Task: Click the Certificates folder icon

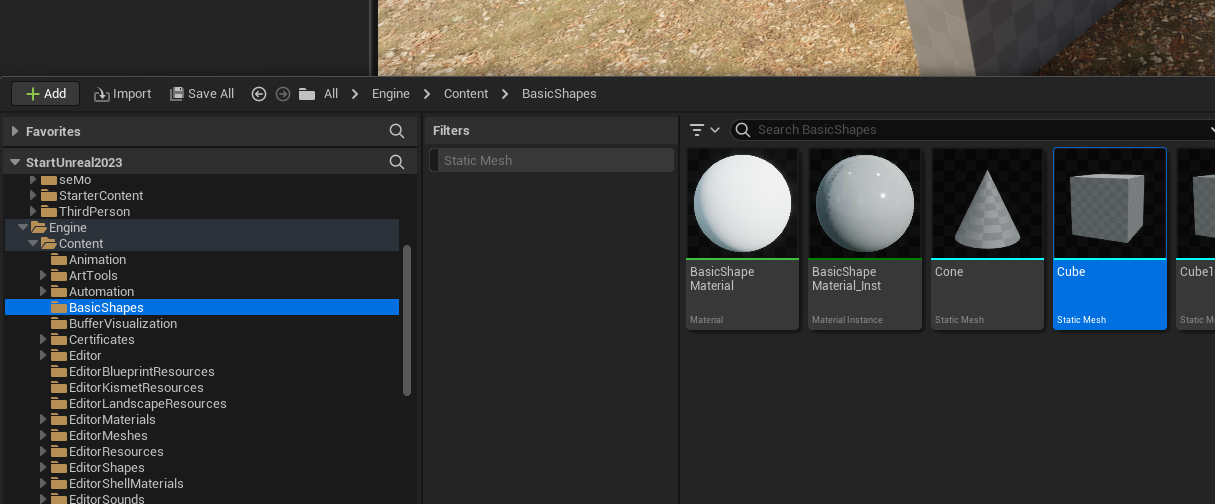Action: 59,340
